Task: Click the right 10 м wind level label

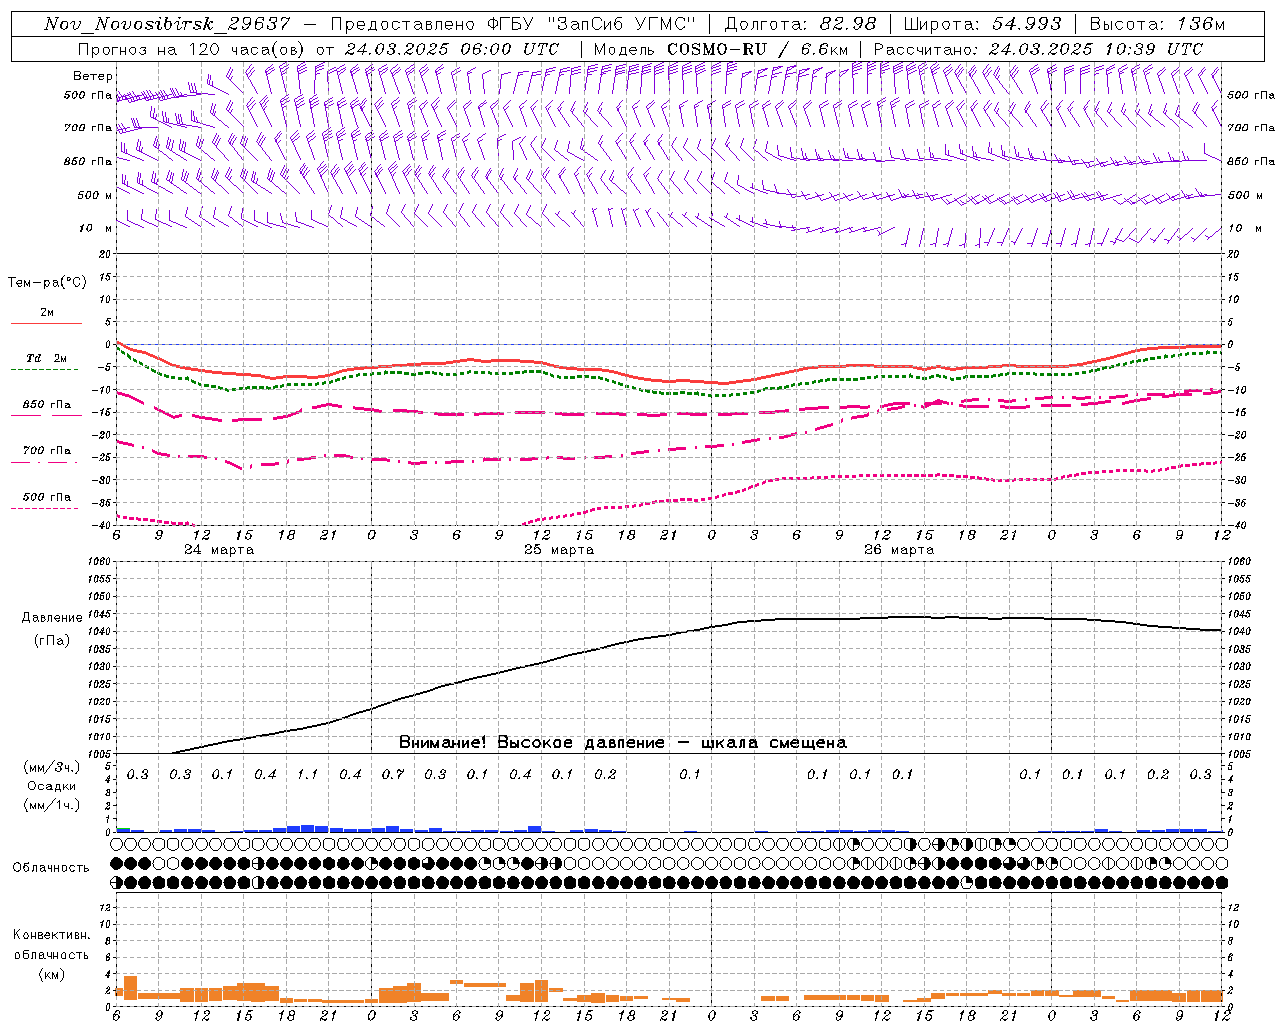Action: pos(1245,228)
